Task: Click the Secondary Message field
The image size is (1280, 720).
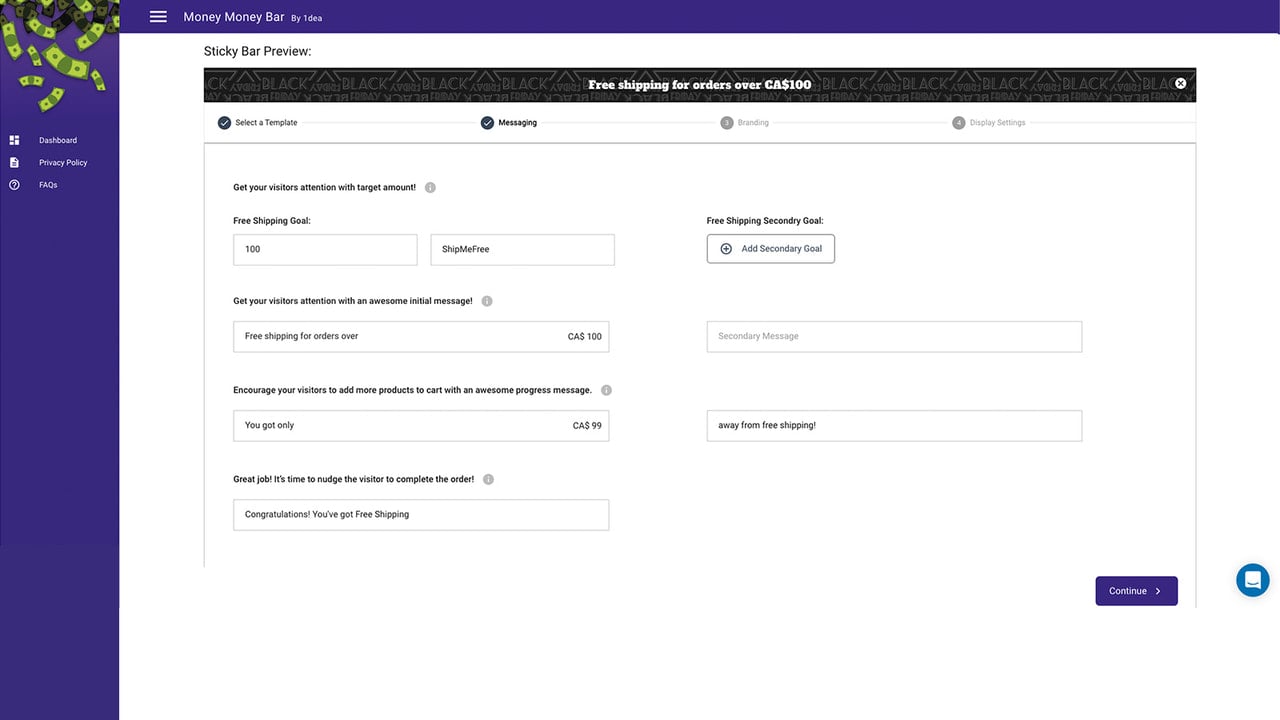Action: coord(894,337)
